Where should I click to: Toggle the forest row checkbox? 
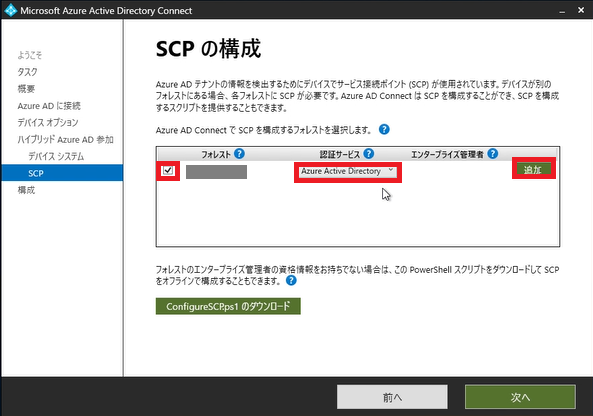pyautogui.click(x=168, y=171)
